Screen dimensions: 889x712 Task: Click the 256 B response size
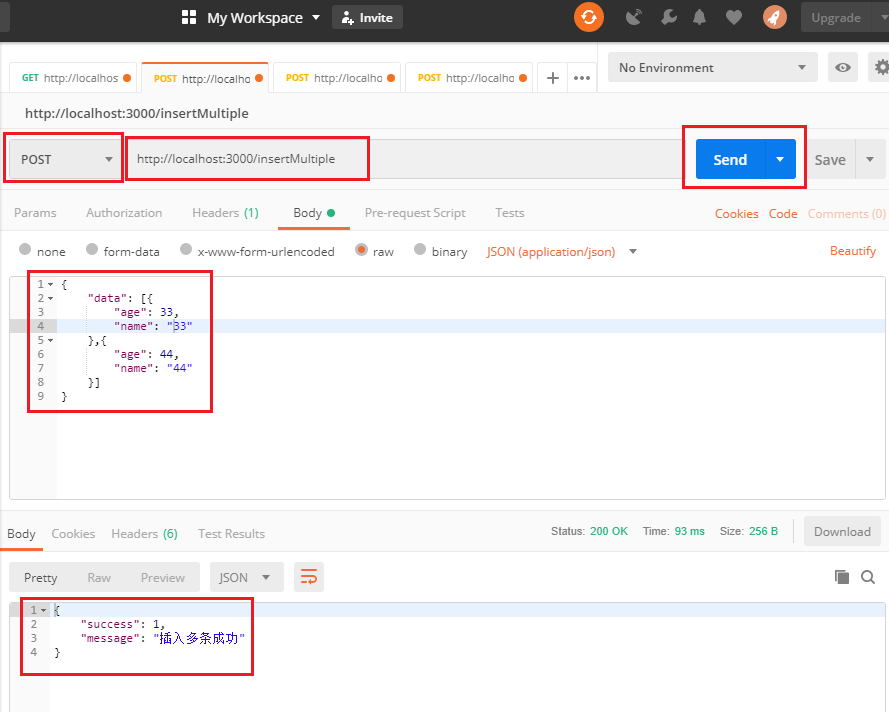763,531
